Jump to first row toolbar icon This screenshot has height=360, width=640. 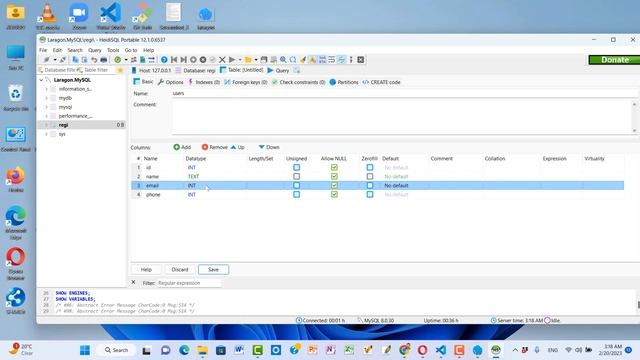tap(174, 60)
